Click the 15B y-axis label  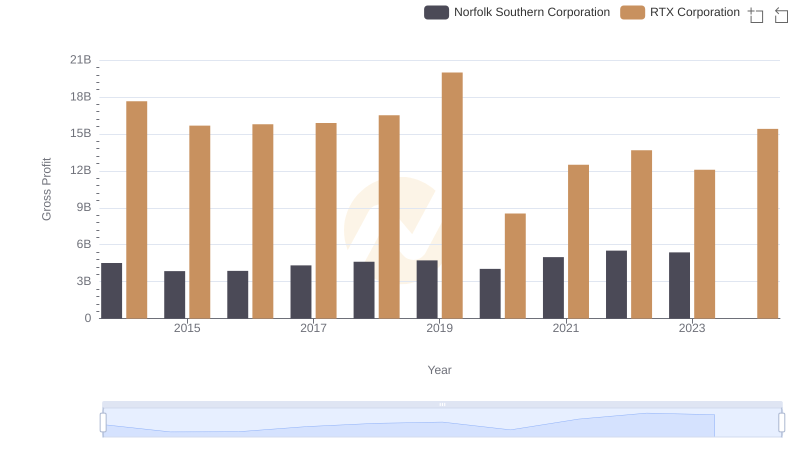coord(81,134)
